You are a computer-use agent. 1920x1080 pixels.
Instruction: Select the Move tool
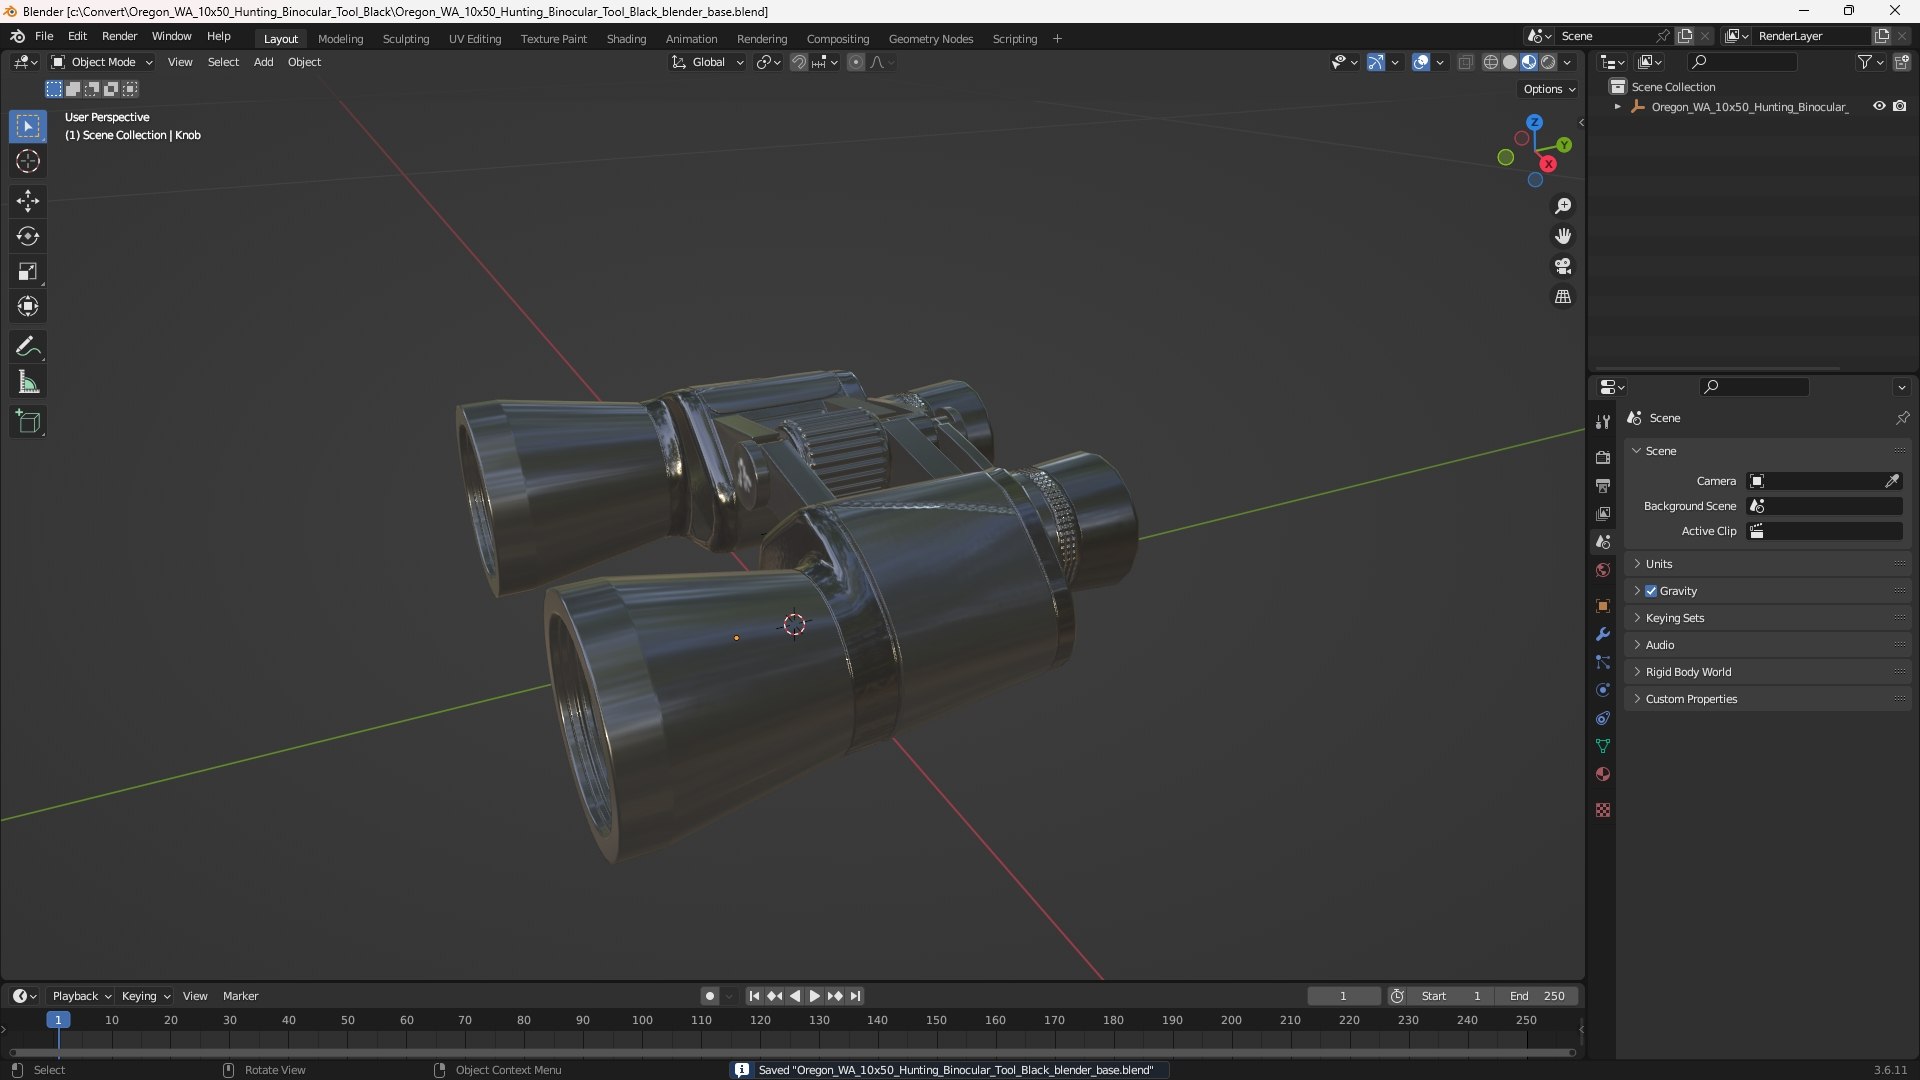28,201
